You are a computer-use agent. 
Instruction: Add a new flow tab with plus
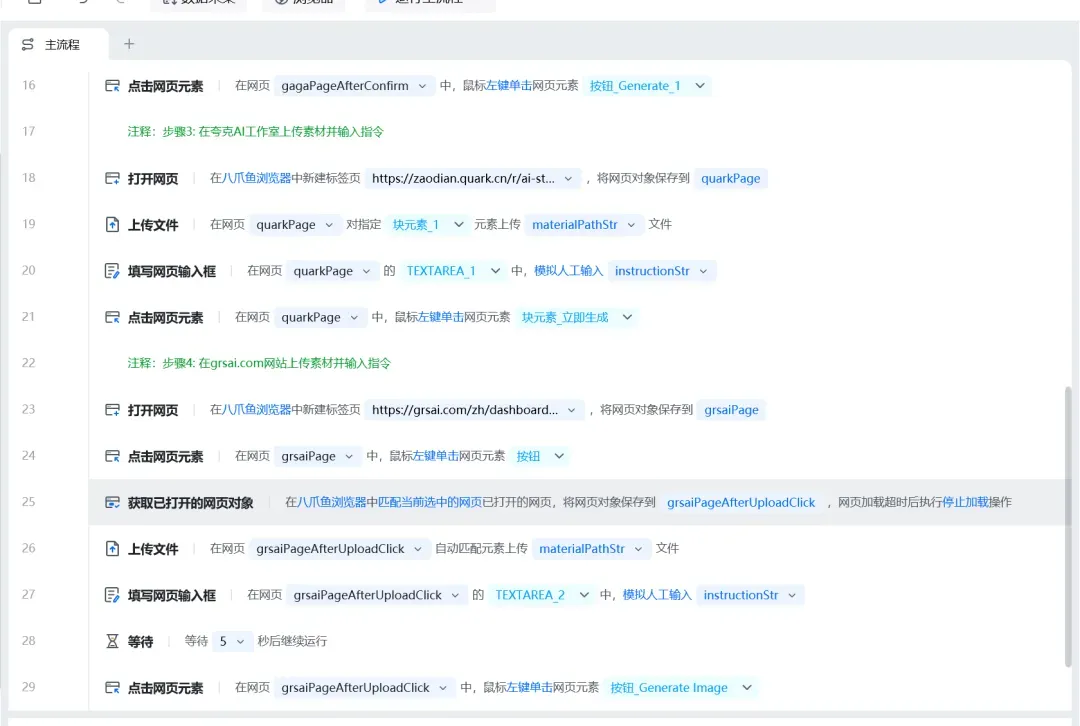point(129,44)
